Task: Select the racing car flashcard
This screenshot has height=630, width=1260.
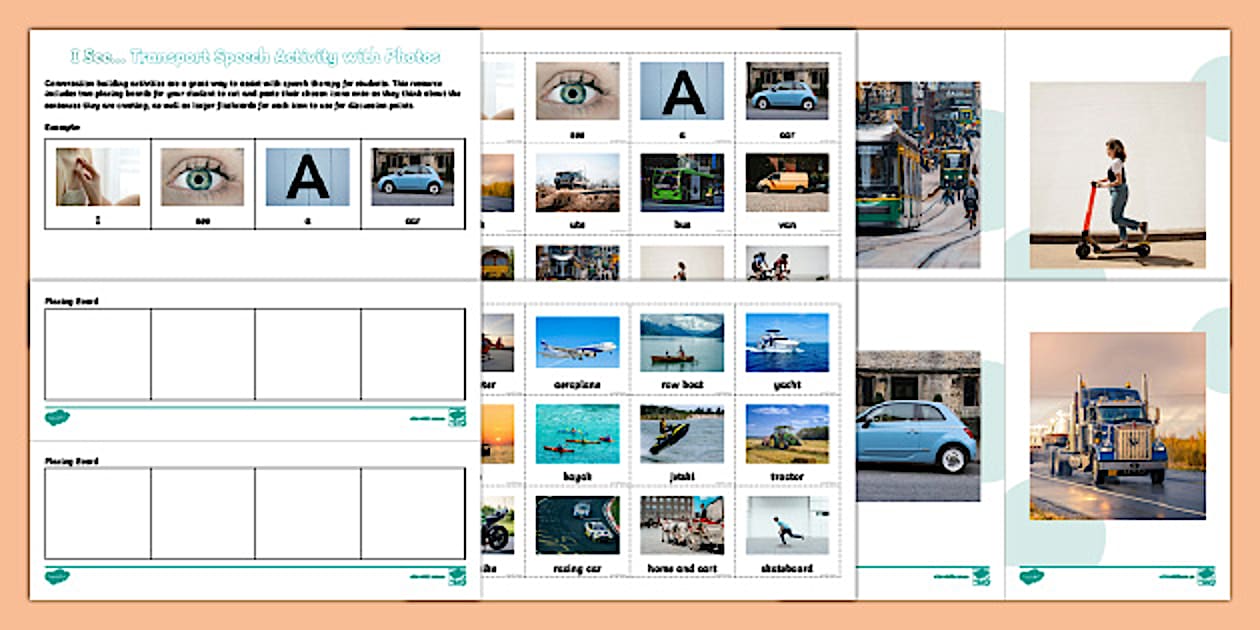Action: point(577,525)
